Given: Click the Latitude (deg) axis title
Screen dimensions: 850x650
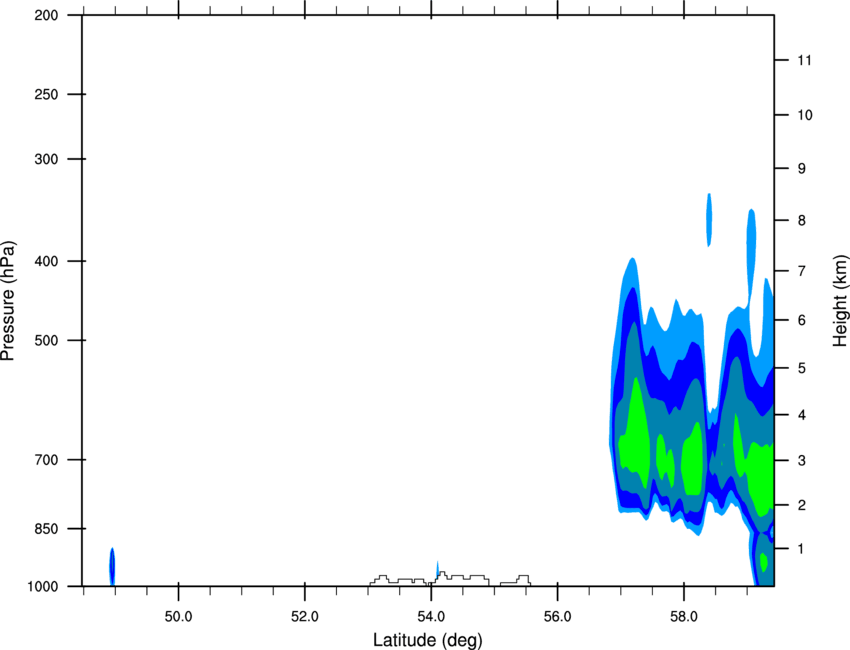Looking at the screenshot, I should pyautogui.click(x=427, y=640).
